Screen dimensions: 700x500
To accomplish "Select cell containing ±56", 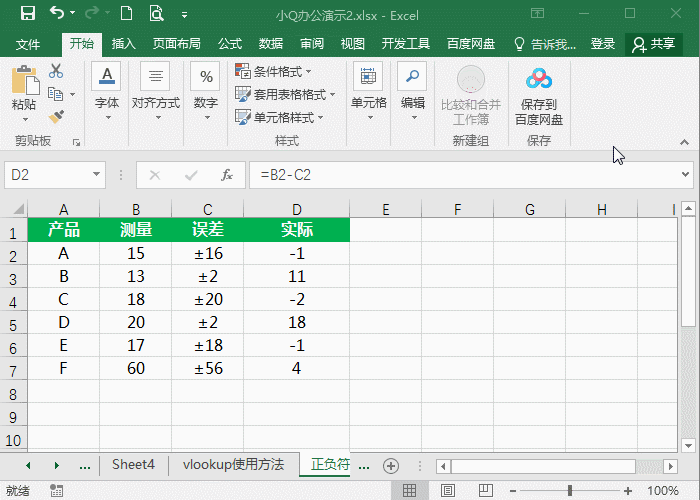I will [208, 368].
